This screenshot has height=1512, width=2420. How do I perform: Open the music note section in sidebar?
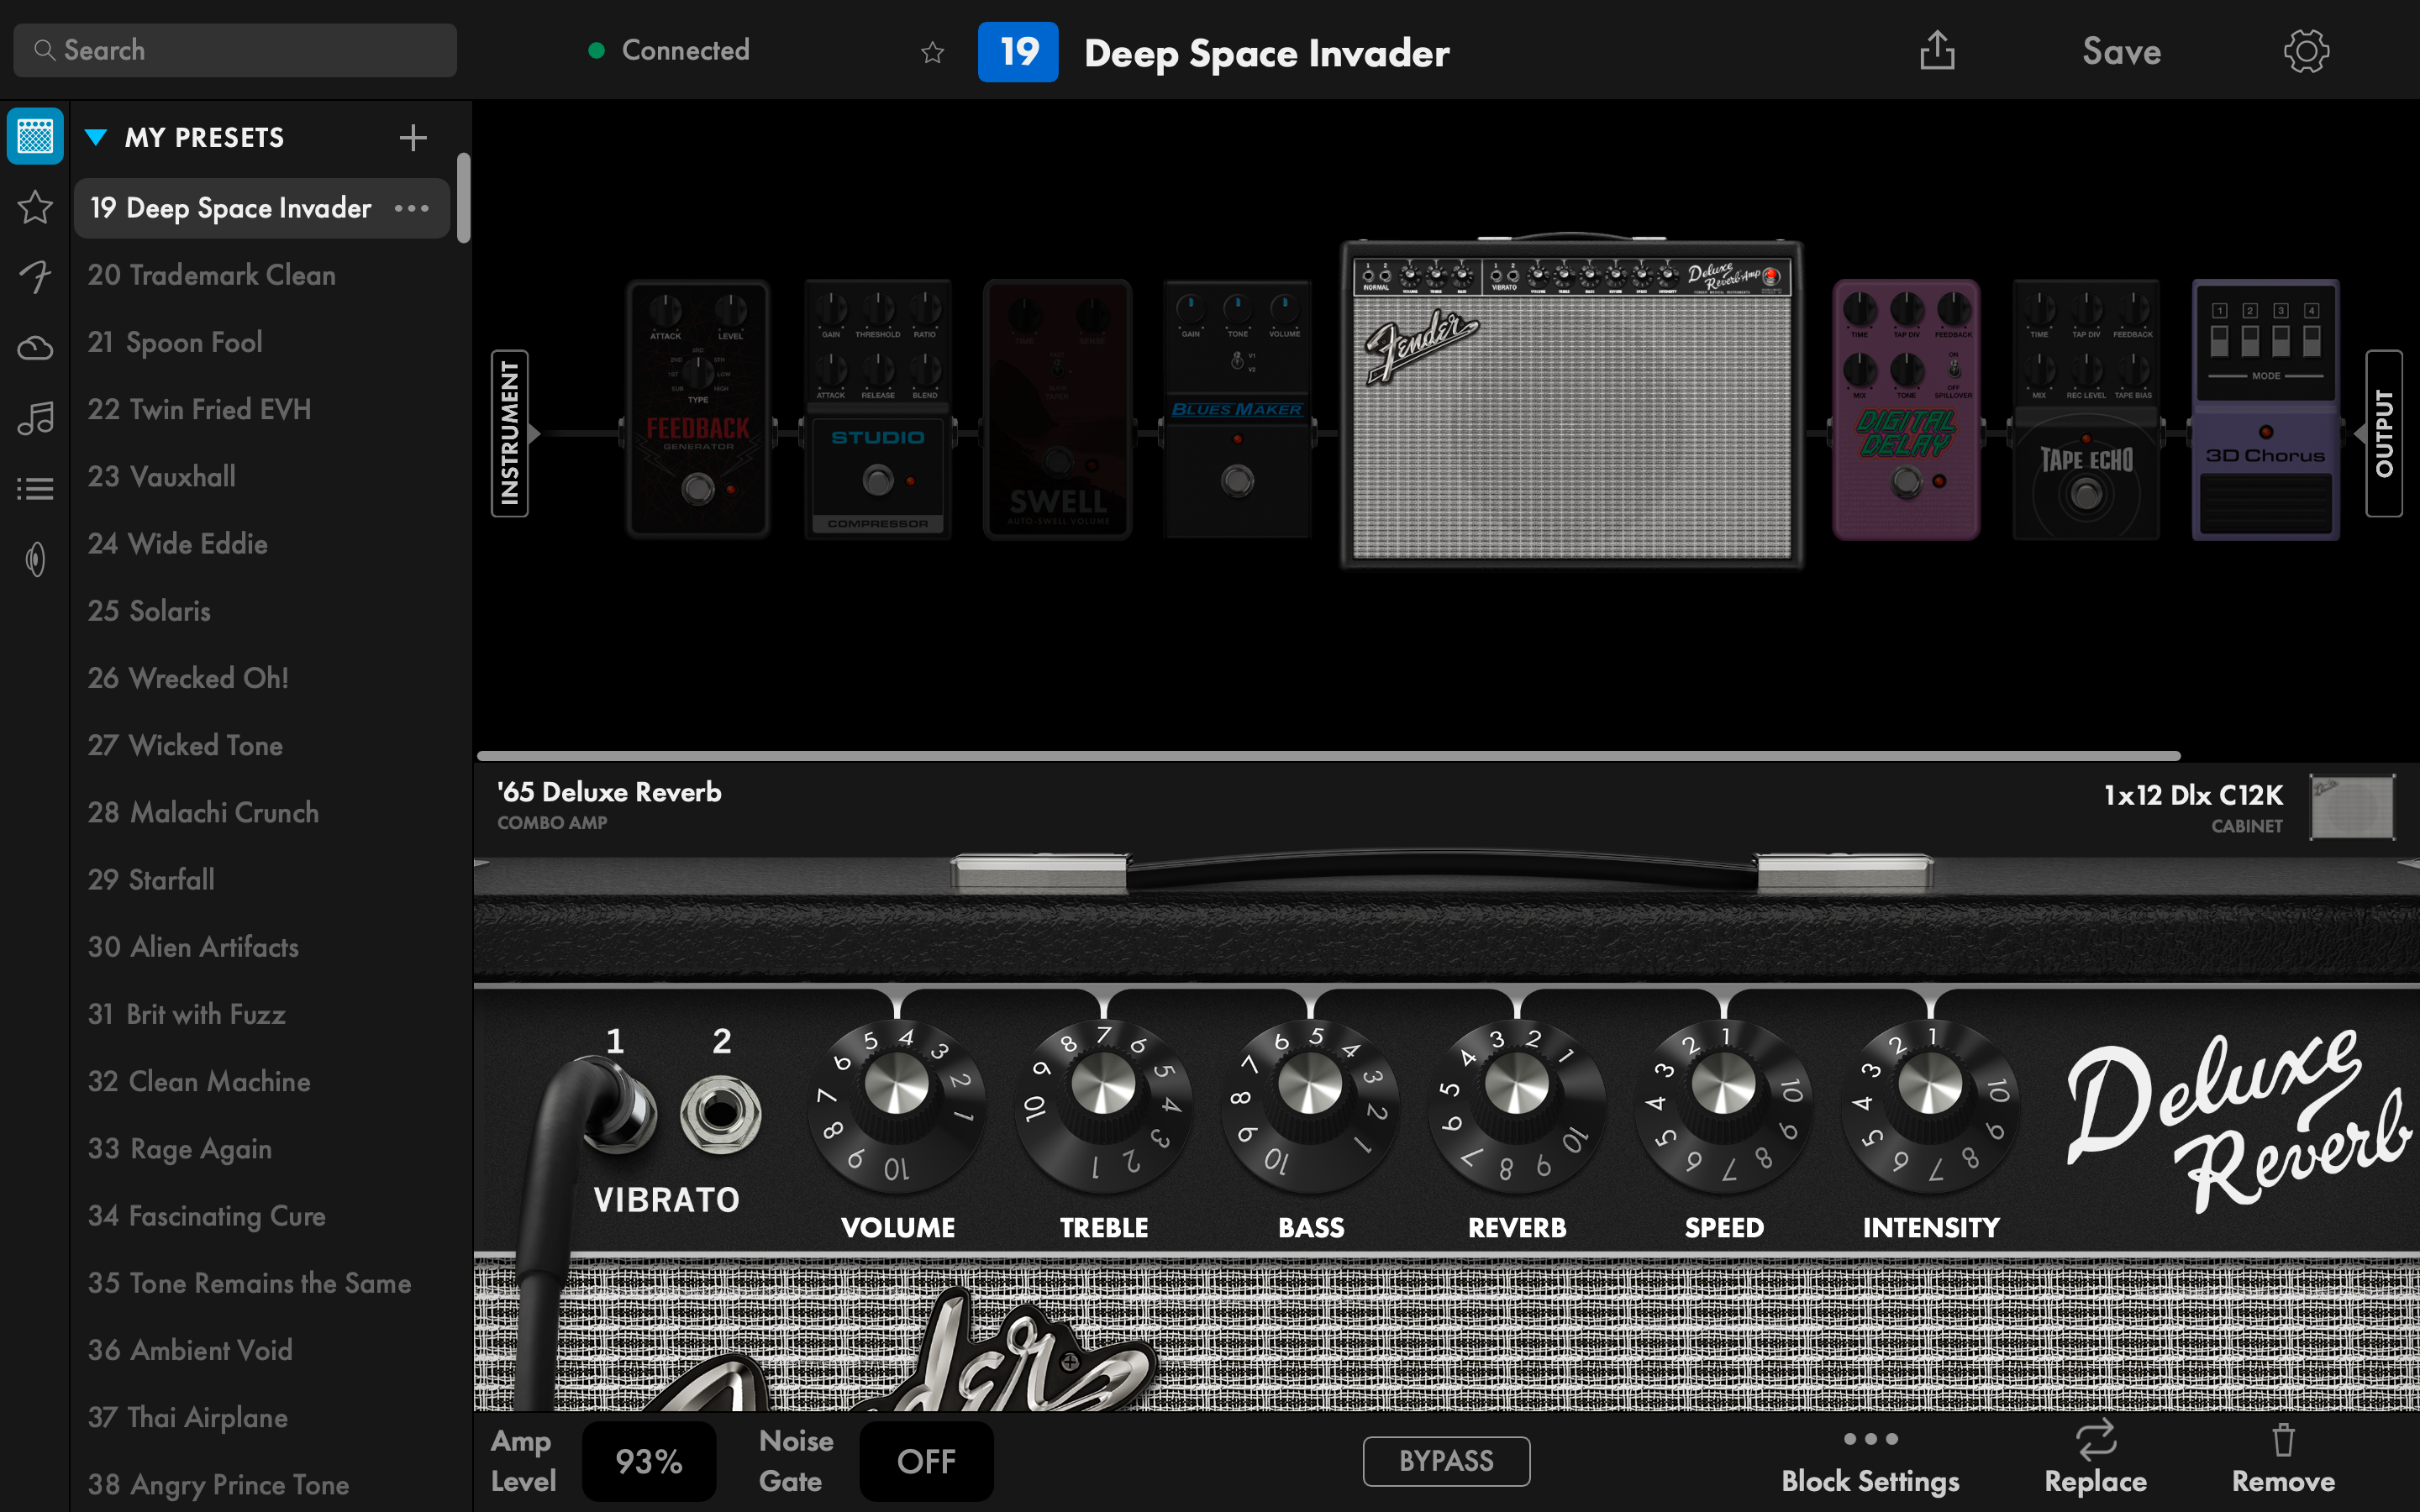[35, 418]
